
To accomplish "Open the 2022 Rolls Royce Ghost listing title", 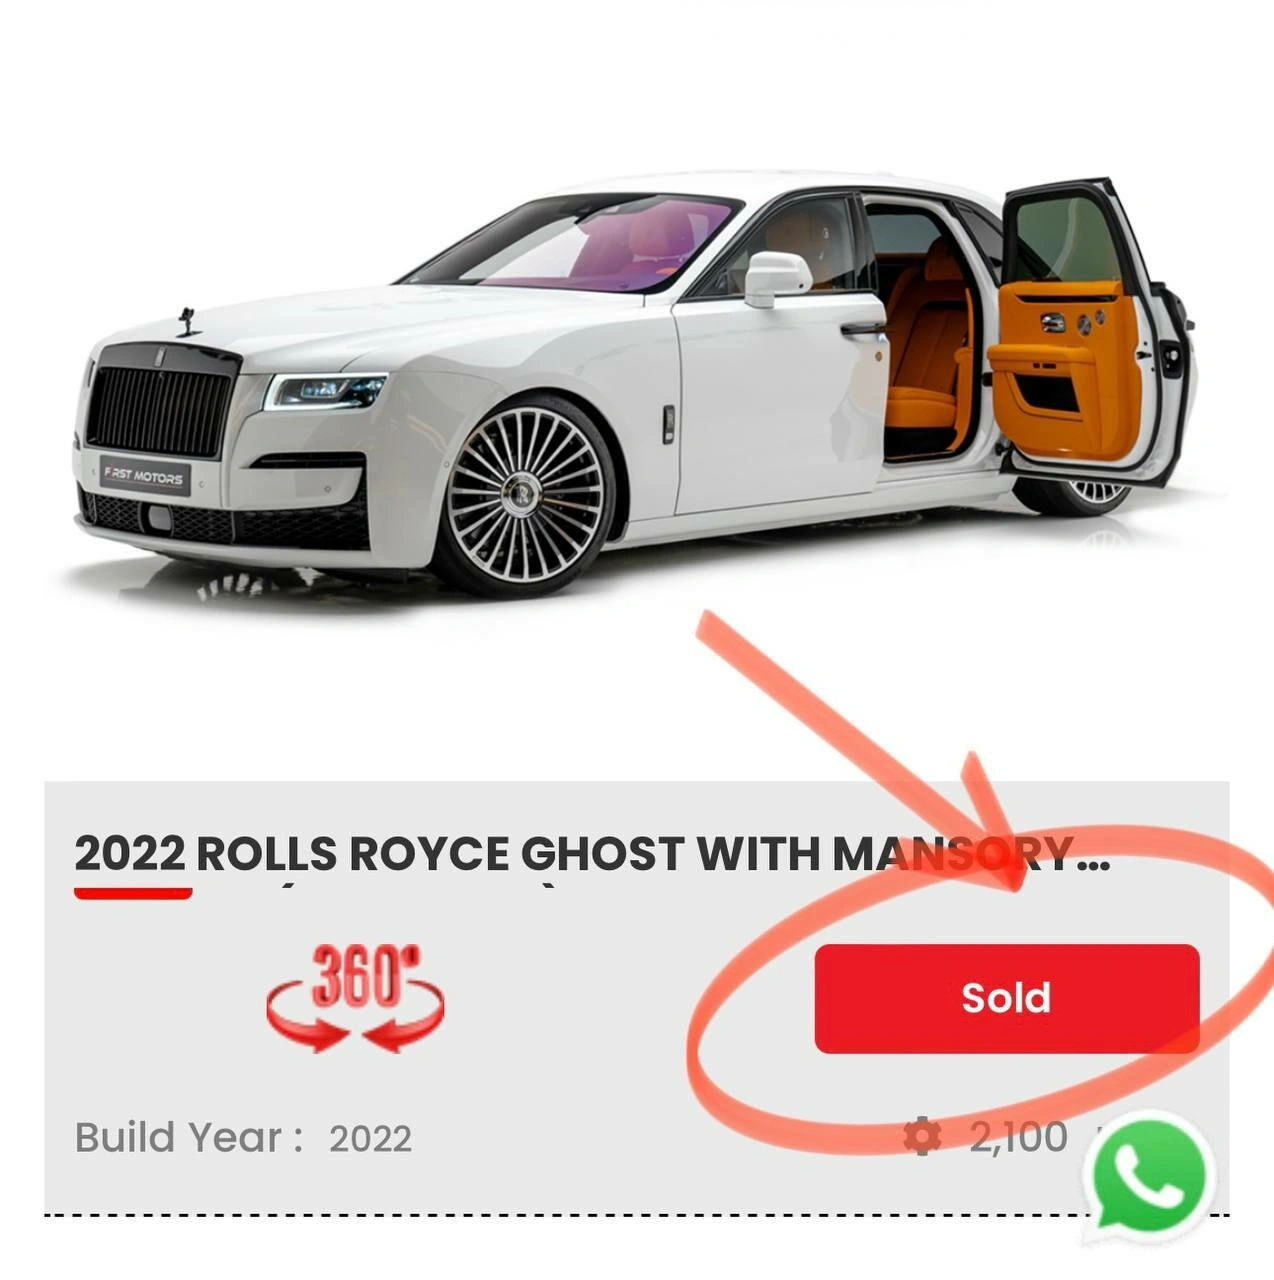I will point(592,854).
